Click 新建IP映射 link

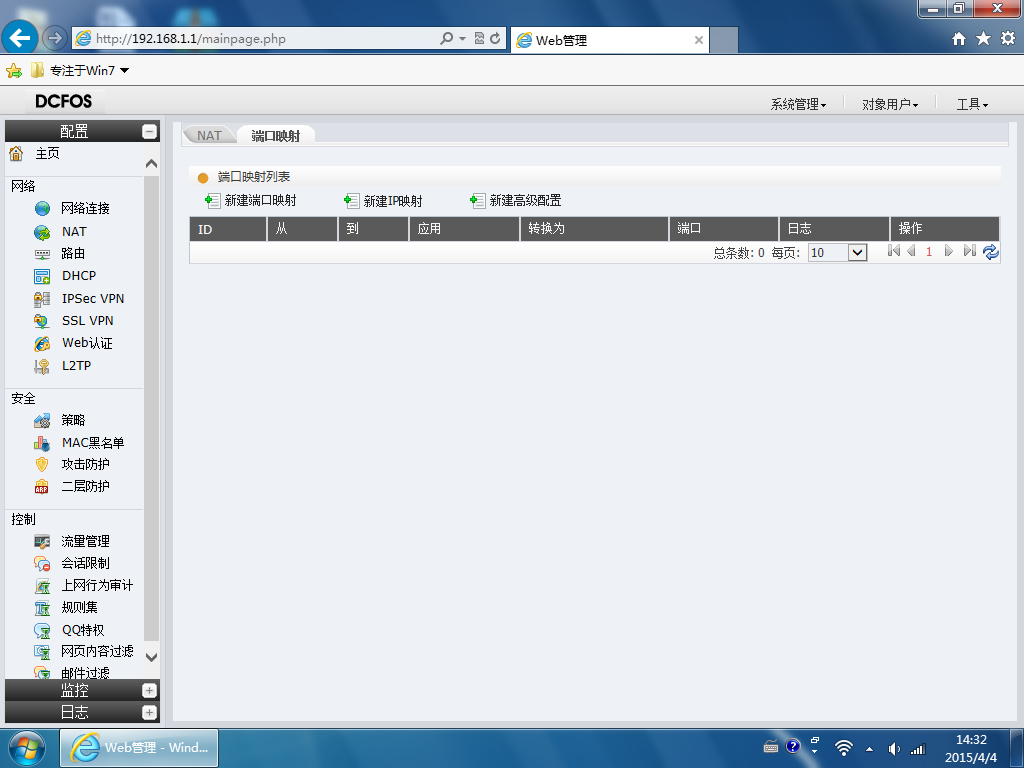point(383,201)
